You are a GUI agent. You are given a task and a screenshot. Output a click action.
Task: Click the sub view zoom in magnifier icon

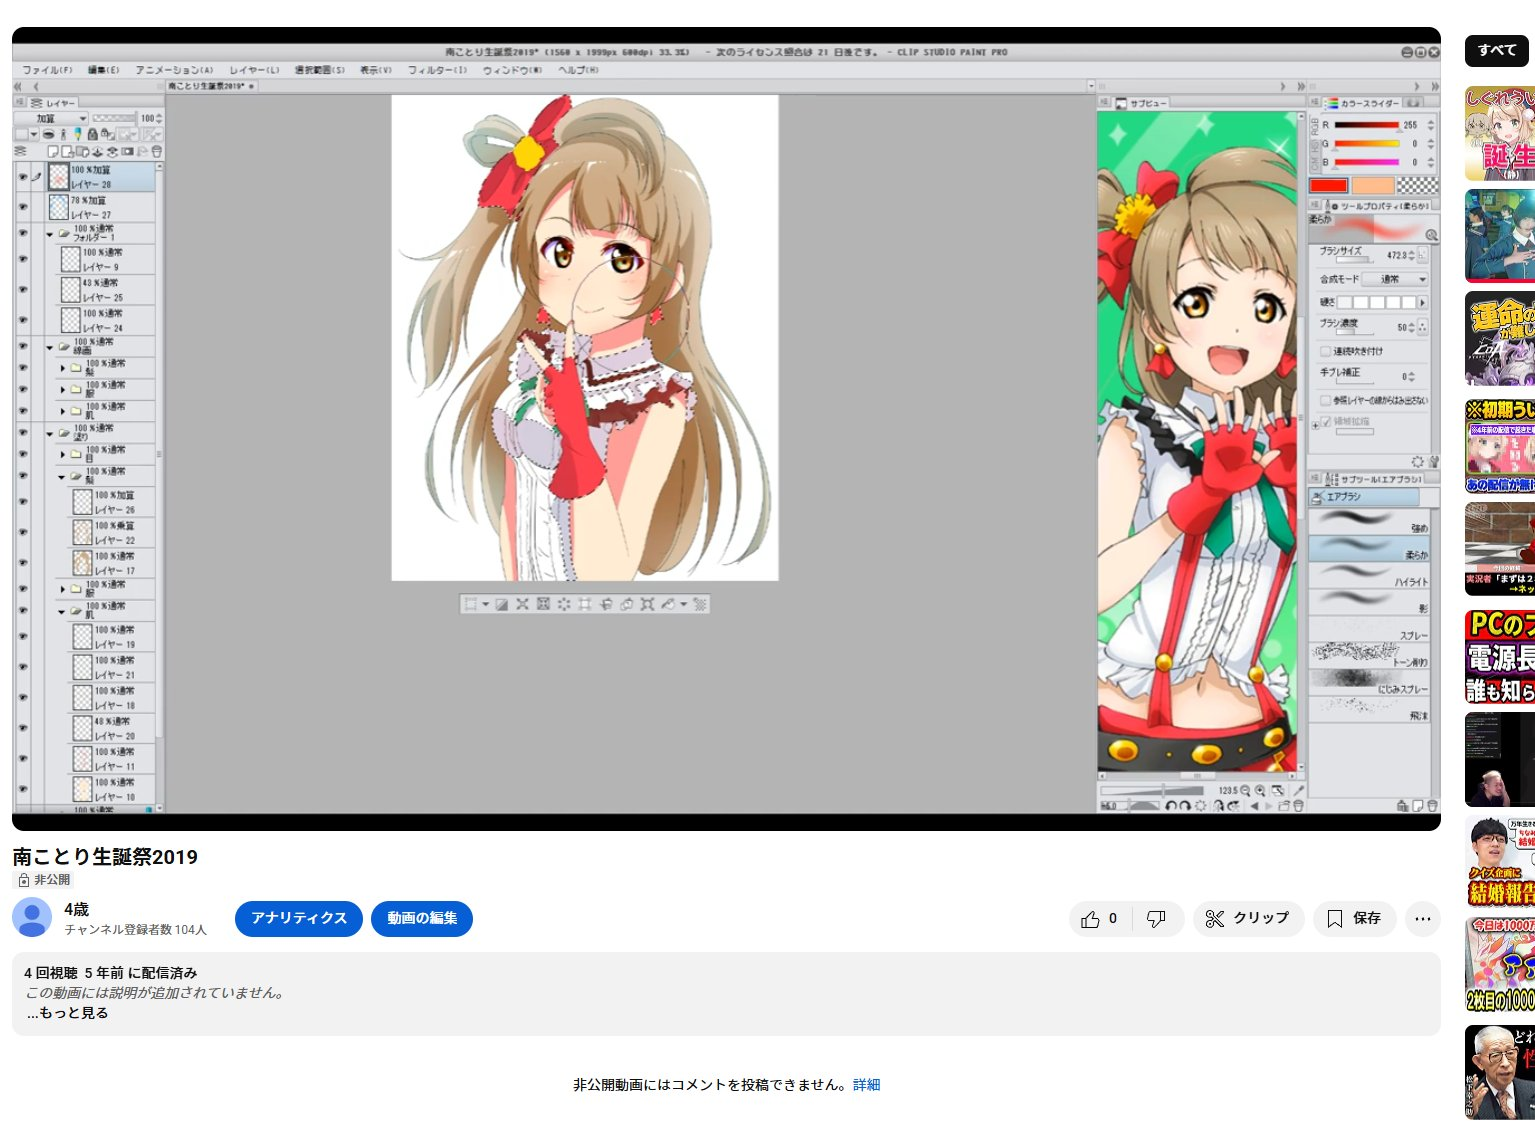click(x=1260, y=790)
